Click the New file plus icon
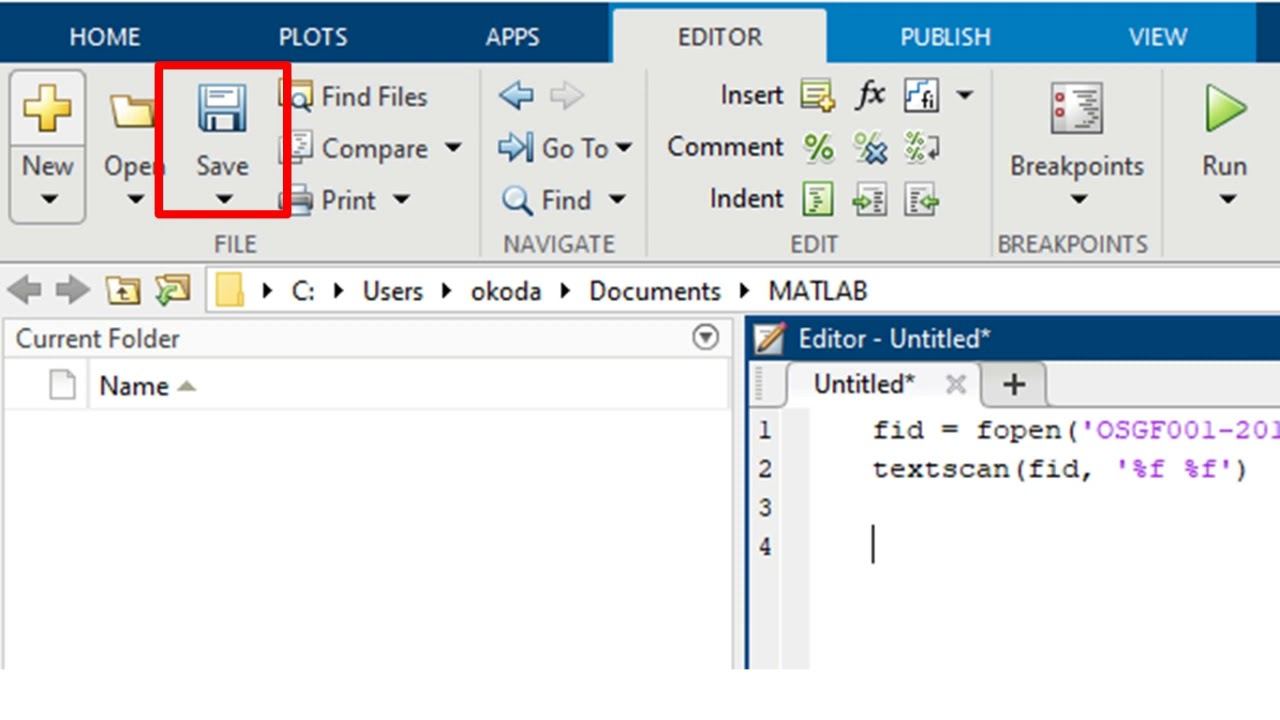The width and height of the screenshot is (1280, 720). 47,107
